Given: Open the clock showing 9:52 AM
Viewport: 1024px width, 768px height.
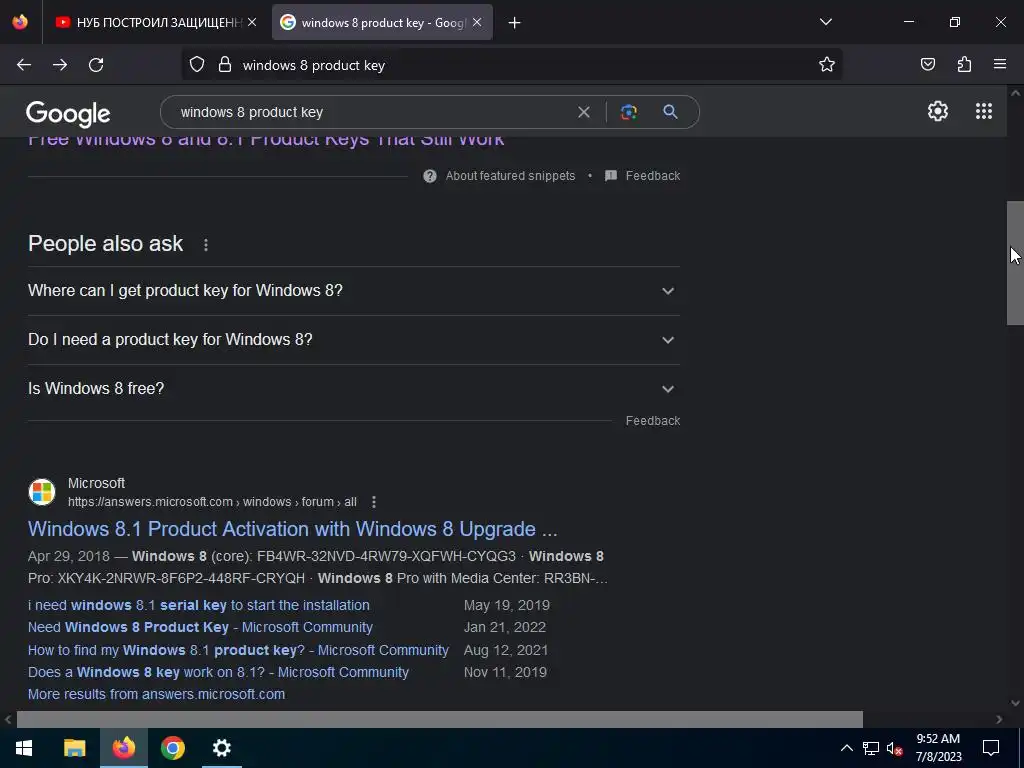Looking at the screenshot, I should click(x=938, y=748).
